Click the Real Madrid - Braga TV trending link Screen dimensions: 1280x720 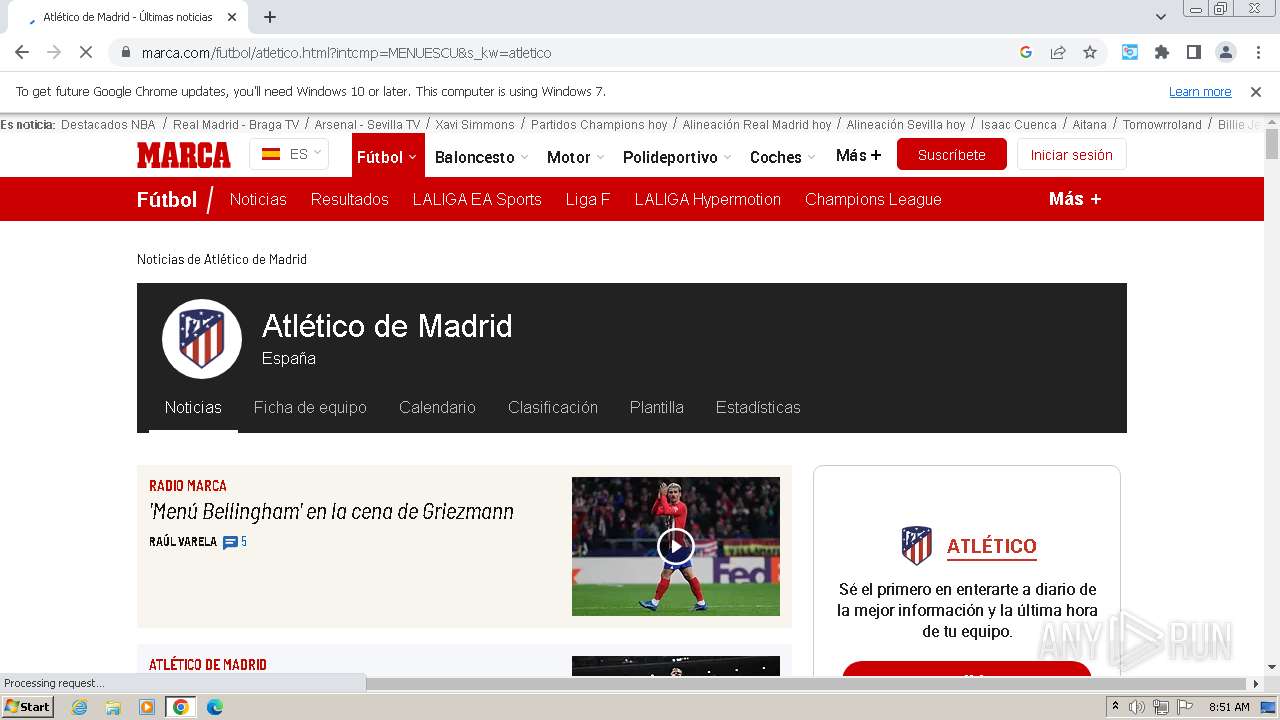pos(236,125)
